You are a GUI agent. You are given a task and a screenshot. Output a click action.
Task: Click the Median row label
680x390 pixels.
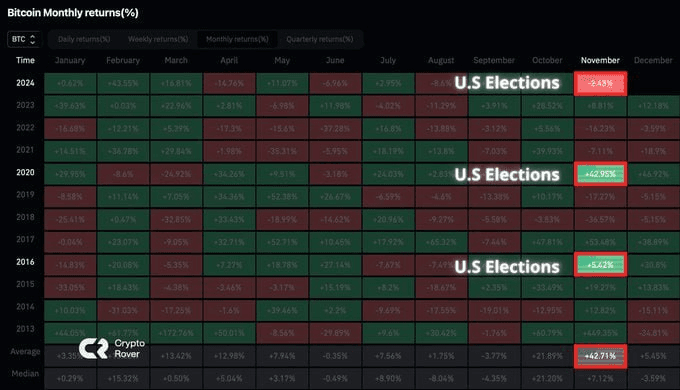[25, 374]
